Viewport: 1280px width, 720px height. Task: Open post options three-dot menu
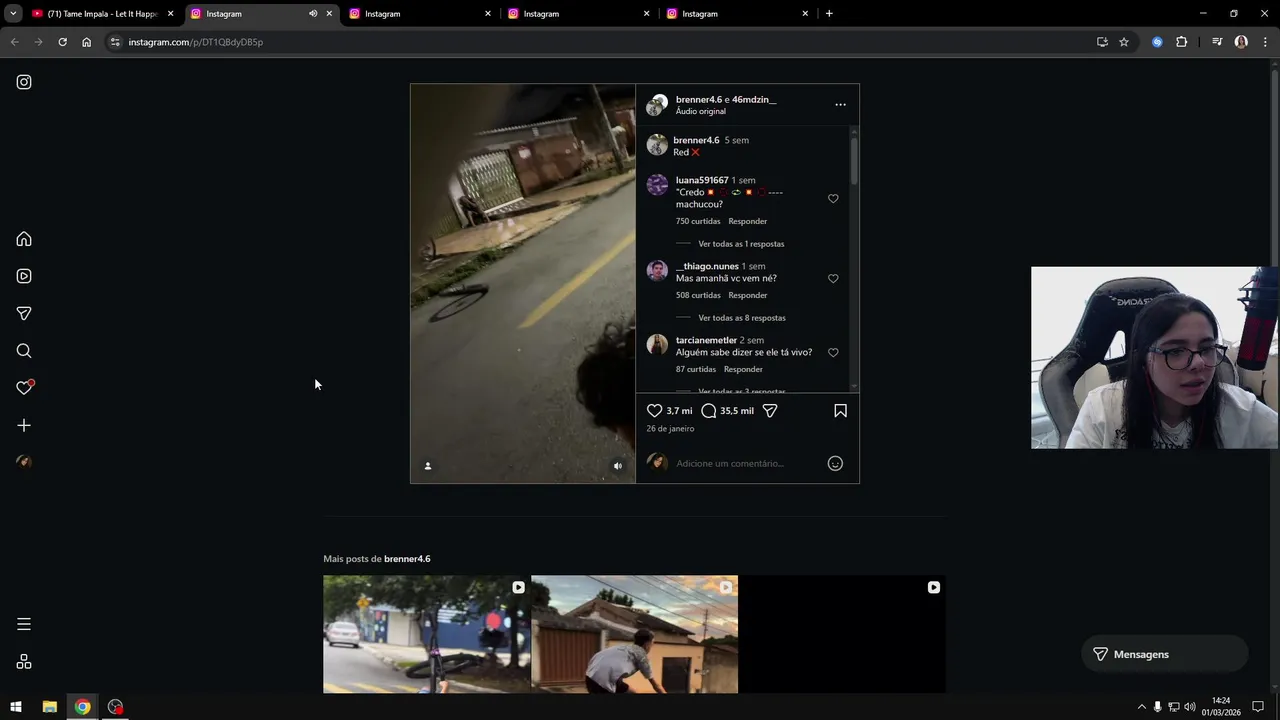[840, 104]
